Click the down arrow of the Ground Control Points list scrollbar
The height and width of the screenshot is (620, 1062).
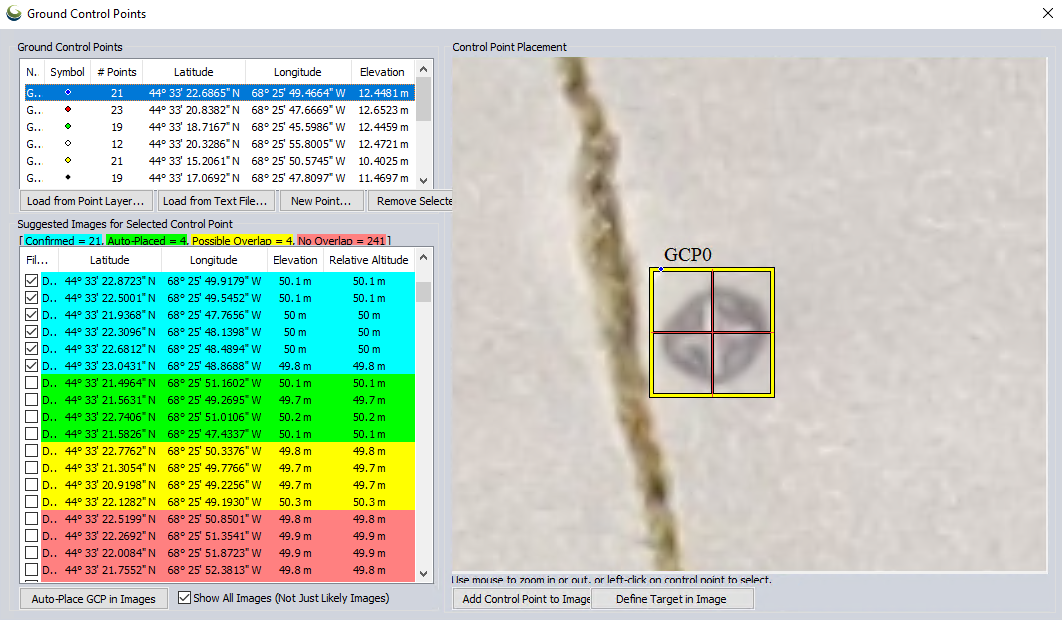tap(424, 180)
